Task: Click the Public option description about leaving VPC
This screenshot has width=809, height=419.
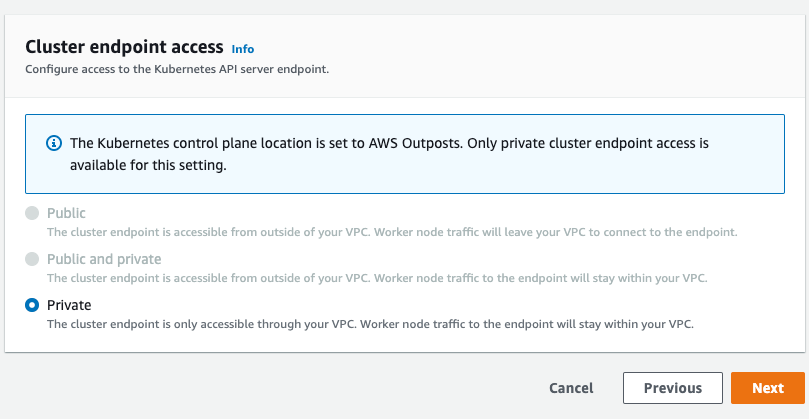Action: pyautogui.click(x=392, y=232)
